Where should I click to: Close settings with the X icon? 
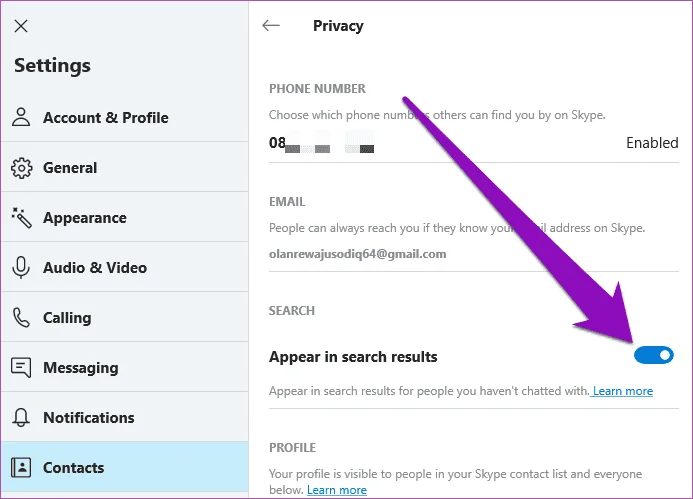(x=21, y=26)
